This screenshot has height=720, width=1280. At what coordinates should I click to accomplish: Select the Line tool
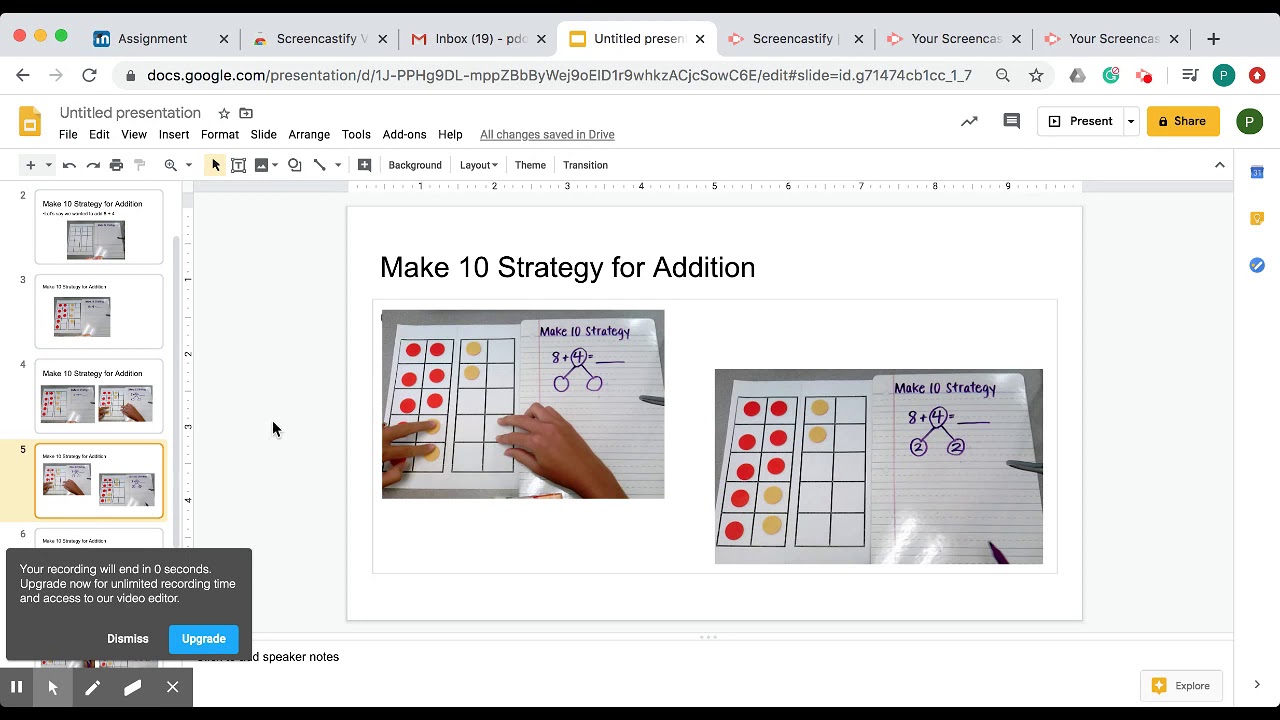320,165
